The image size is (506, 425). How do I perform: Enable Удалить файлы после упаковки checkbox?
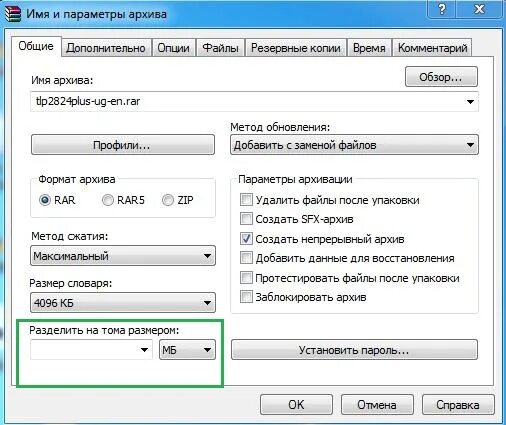tap(246, 200)
